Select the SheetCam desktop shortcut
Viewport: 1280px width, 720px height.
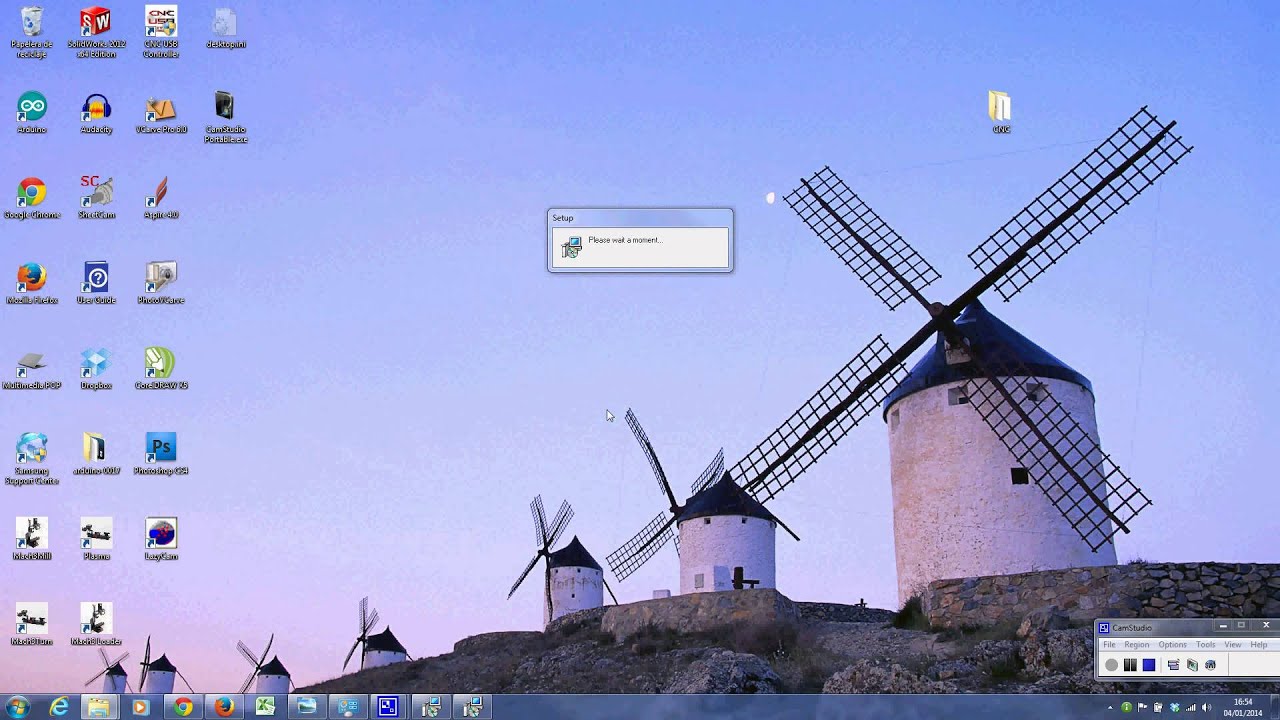coord(96,198)
